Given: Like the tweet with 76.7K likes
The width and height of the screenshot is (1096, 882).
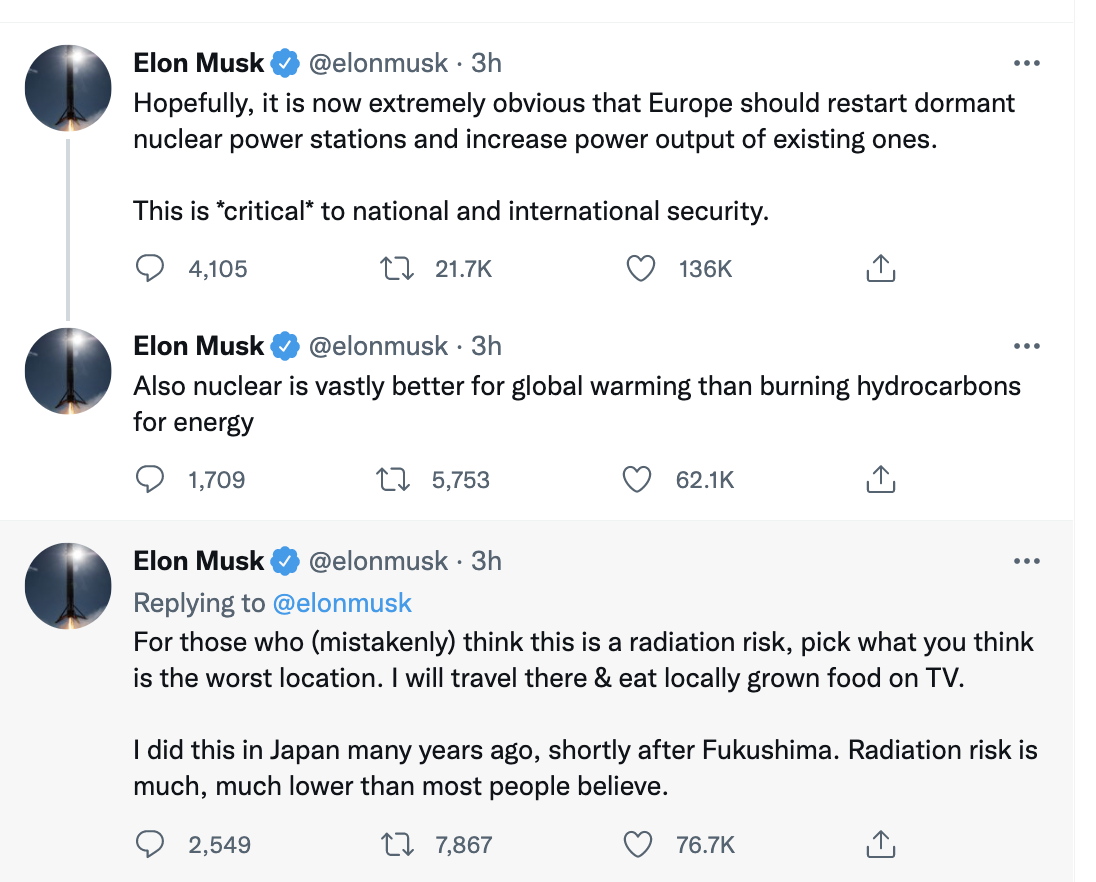Looking at the screenshot, I should click(637, 845).
